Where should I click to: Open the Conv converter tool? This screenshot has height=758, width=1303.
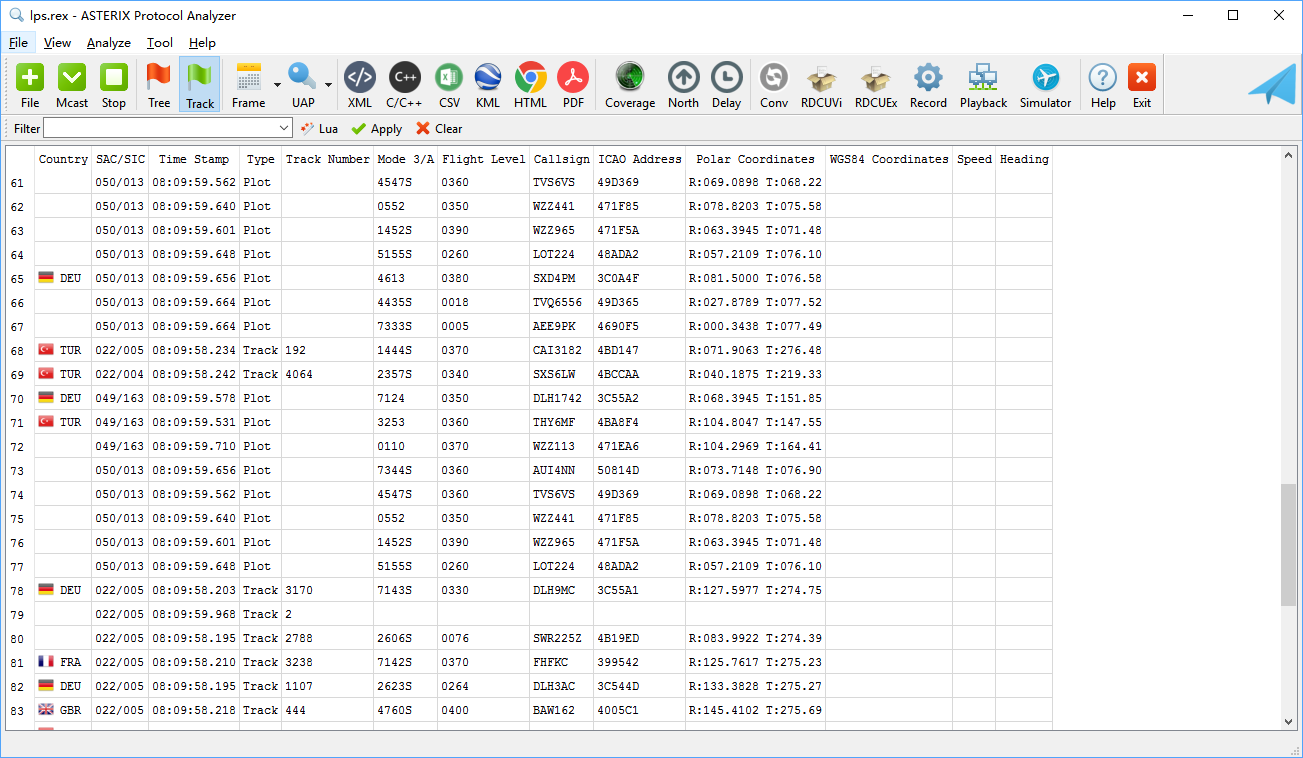(x=774, y=85)
